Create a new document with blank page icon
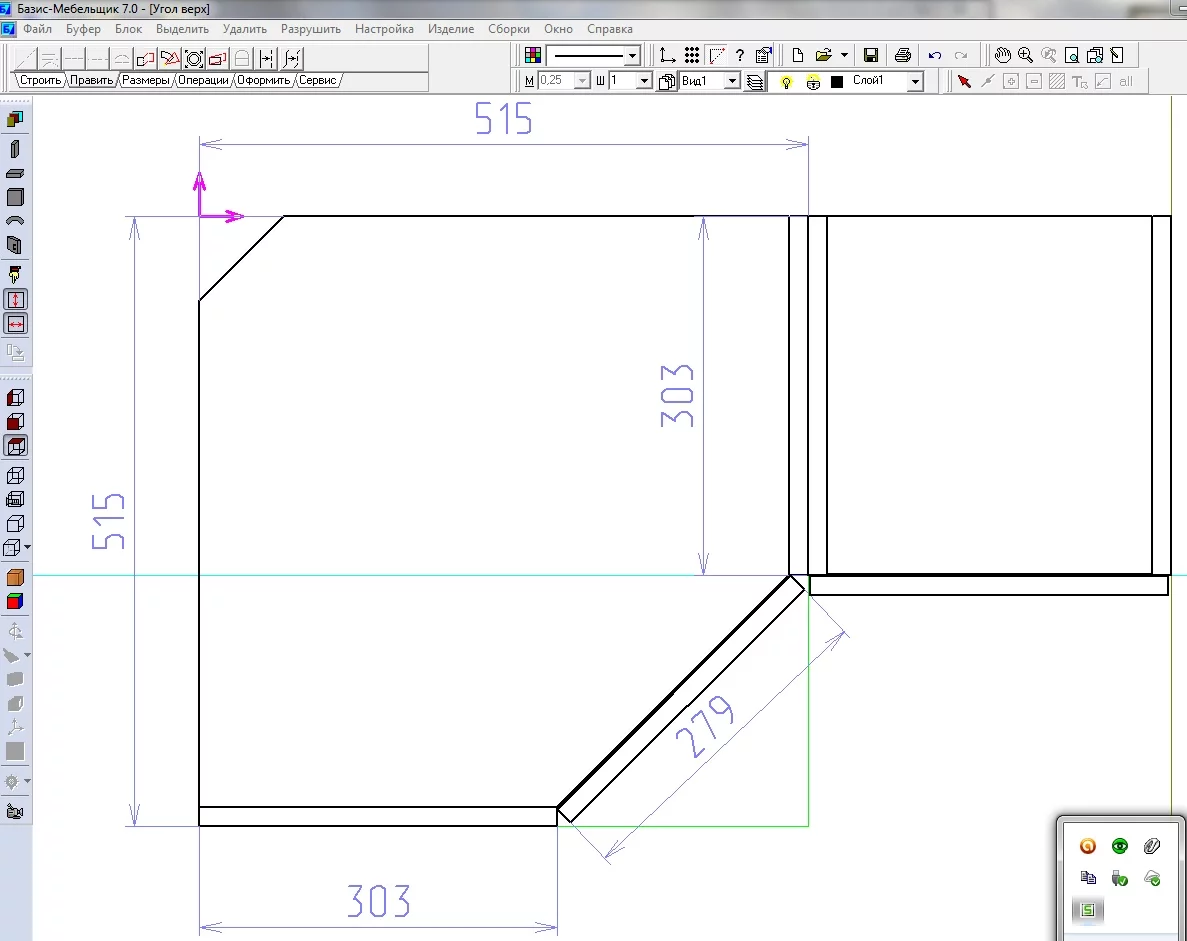 pyautogui.click(x=798, y=55)
